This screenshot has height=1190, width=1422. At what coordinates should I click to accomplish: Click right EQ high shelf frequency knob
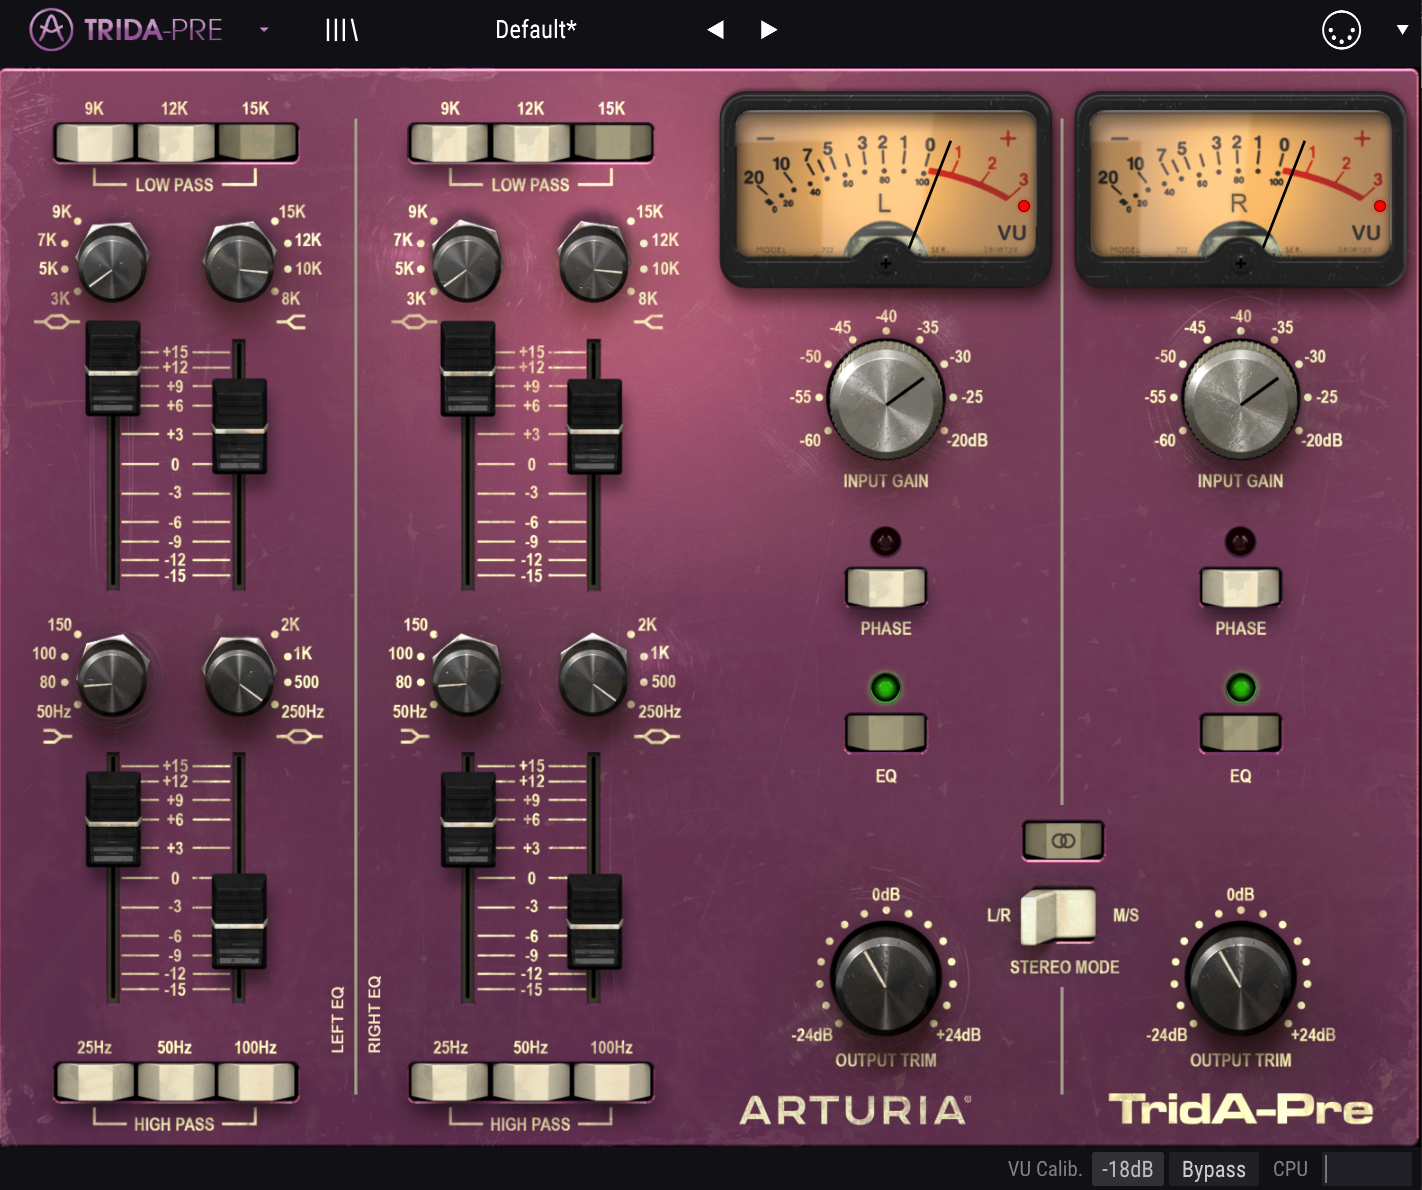(x=594, y=261)
